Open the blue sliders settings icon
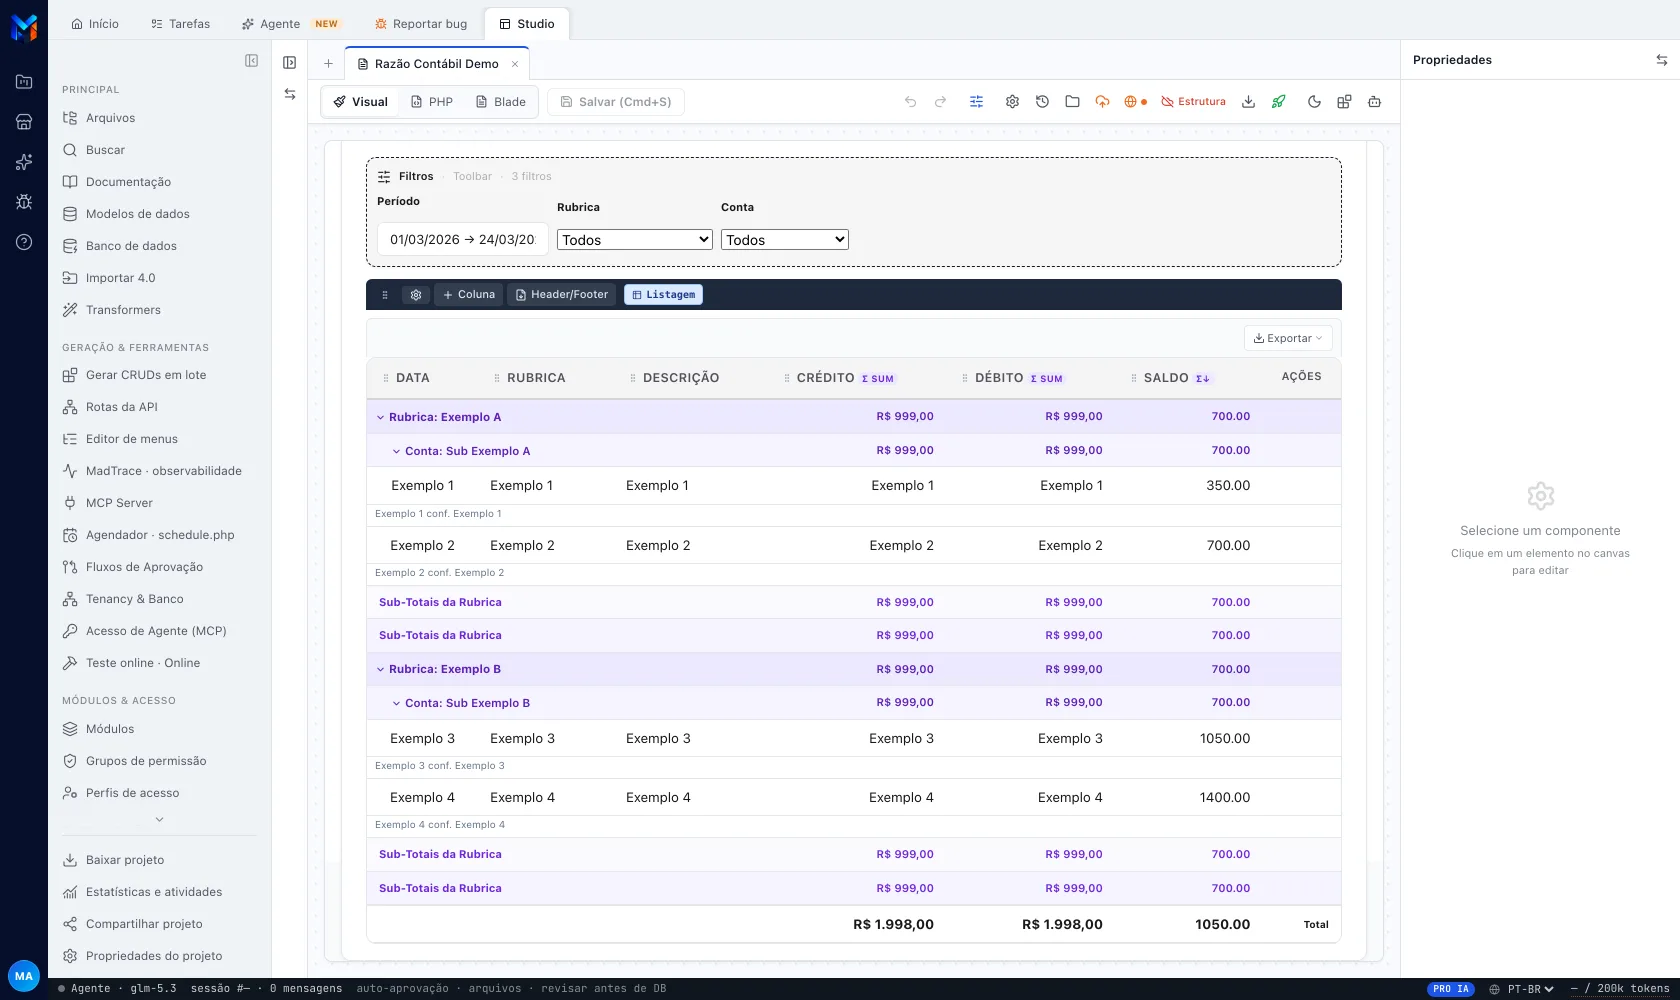Image resolution: width=1680 pixels, height=1000 pixels. [x=976, y=102]
